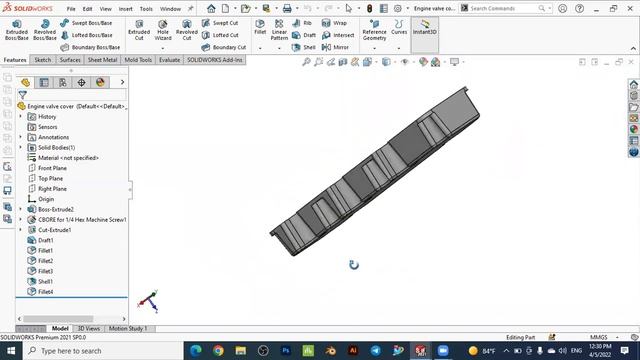Image resolution: width=640 pixels, height=360 pixels.
Task: Switch to the 3D Views tab
Action: tap(89, 329)
